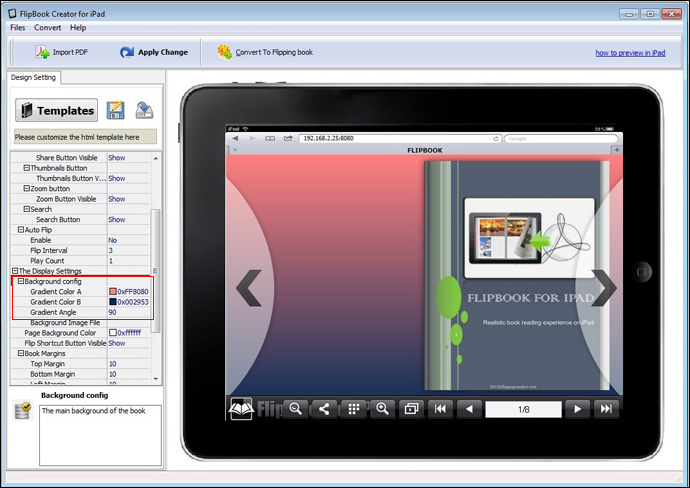Select Flip Shortcut Button Visible row

pyautogui.click(x=81, y=343)
